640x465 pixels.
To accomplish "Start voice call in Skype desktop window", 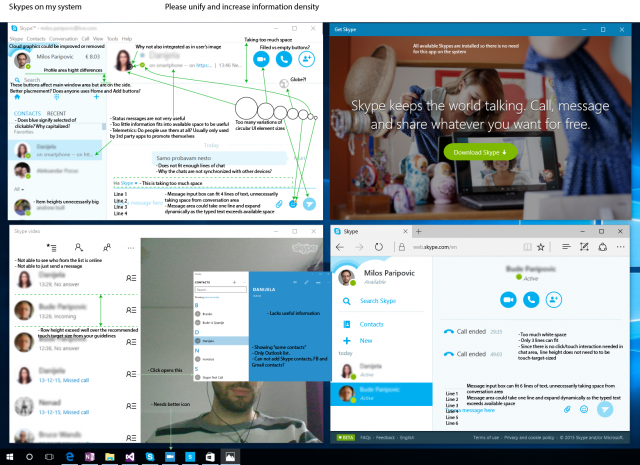I will [x=284, y=60].
